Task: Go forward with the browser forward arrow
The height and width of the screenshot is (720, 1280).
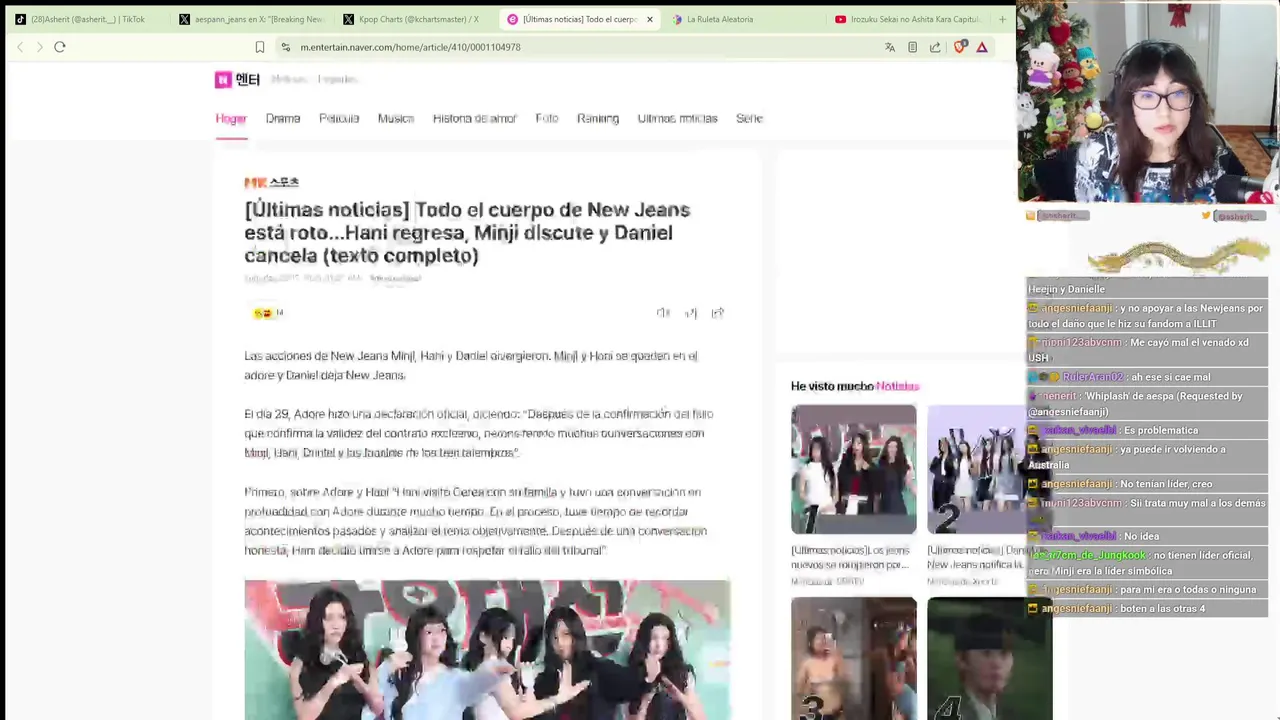Action: coord(40,47)
